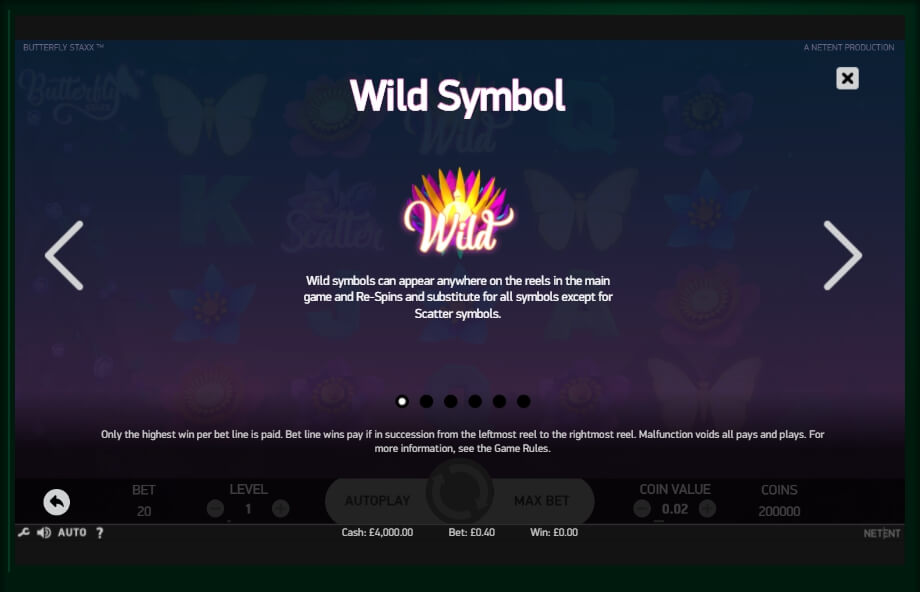Toggle AUTO play in bottom bar

tap(72, 532)
